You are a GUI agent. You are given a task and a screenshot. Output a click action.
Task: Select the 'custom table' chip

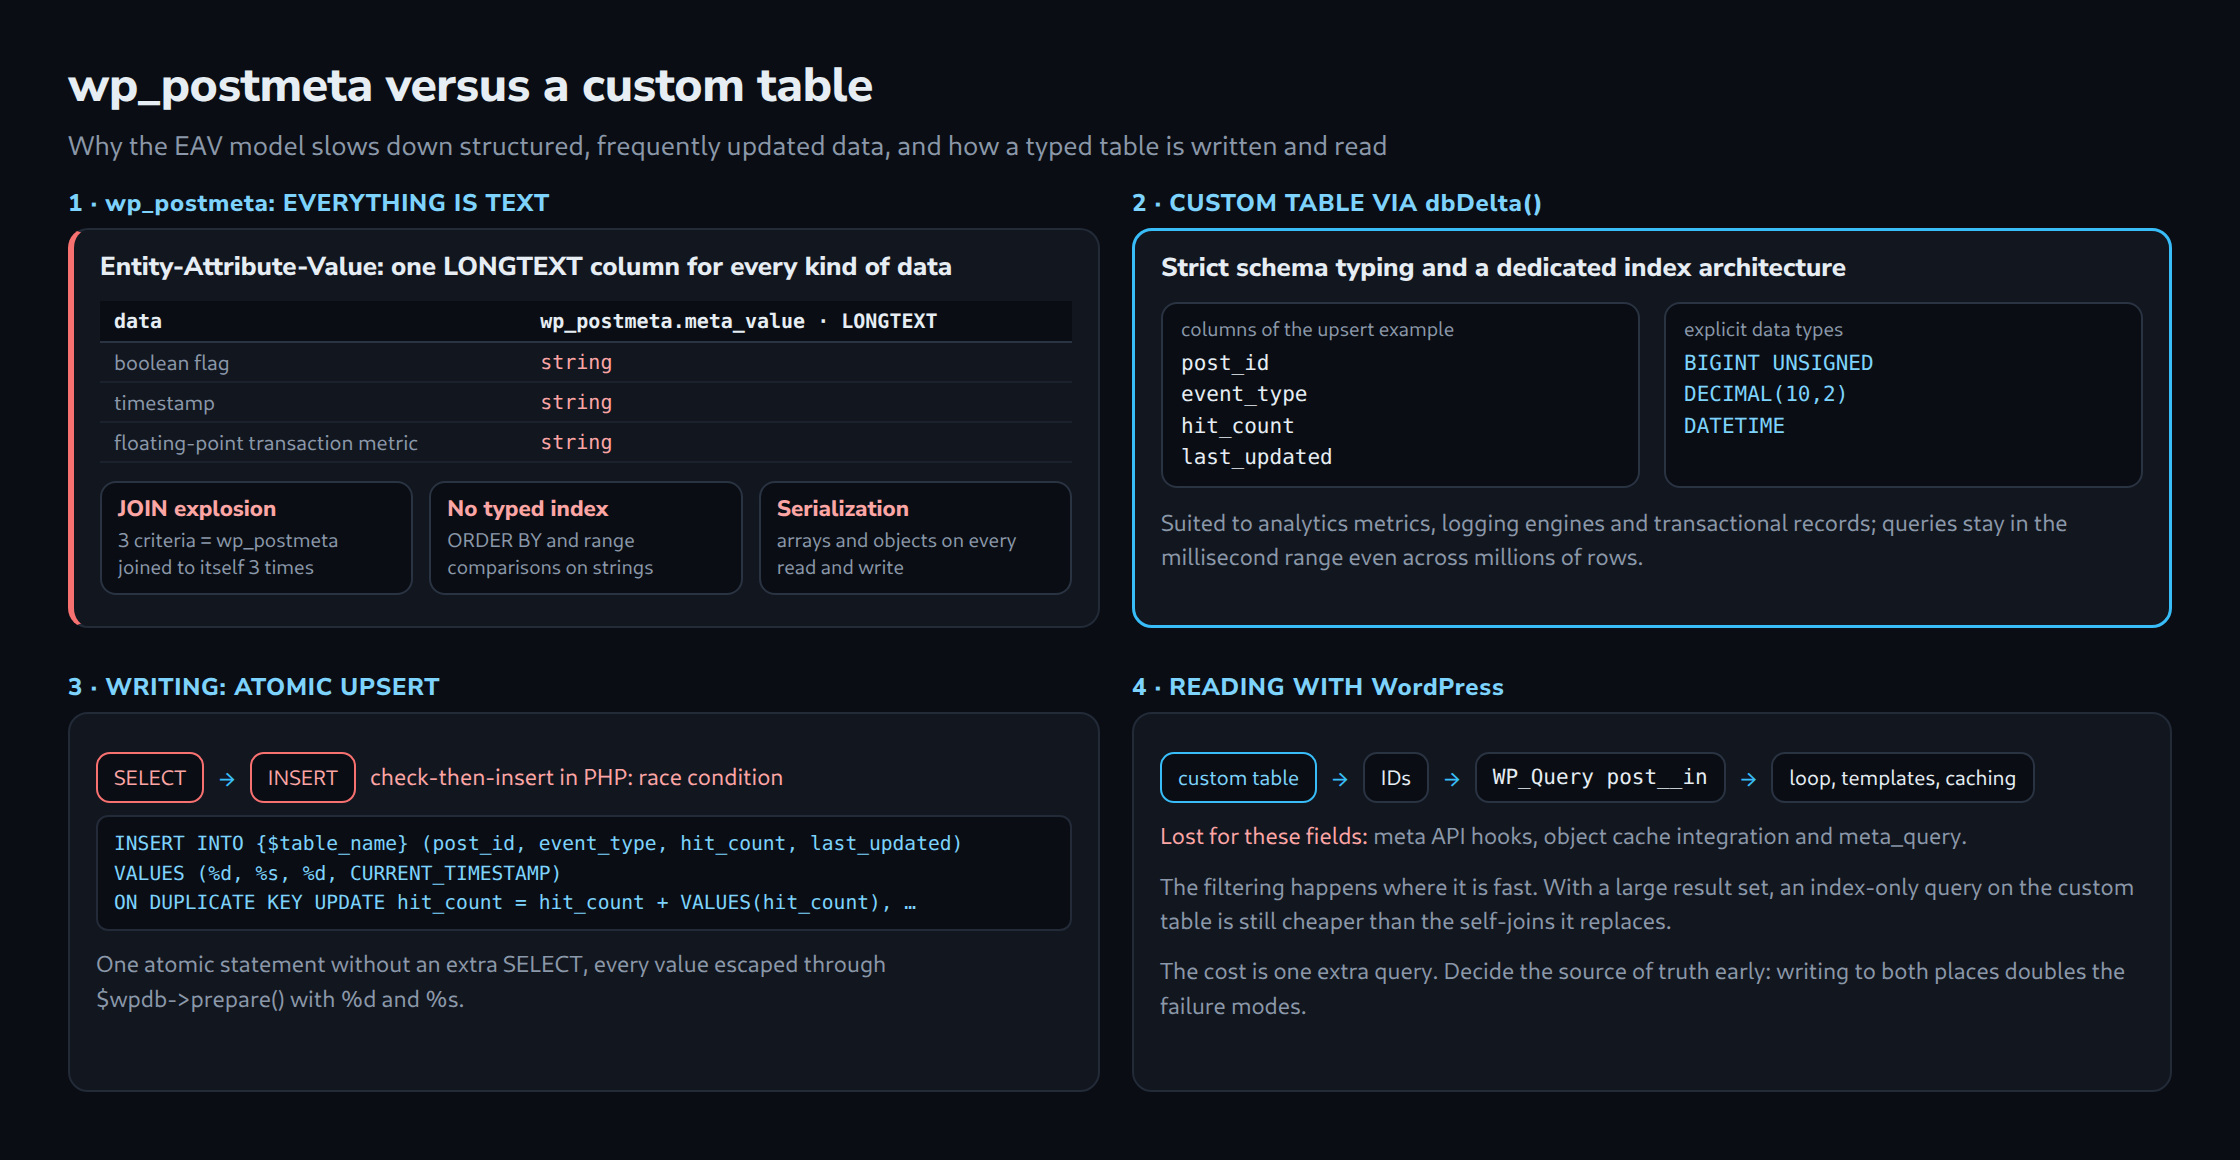[x=1238, y=777]
